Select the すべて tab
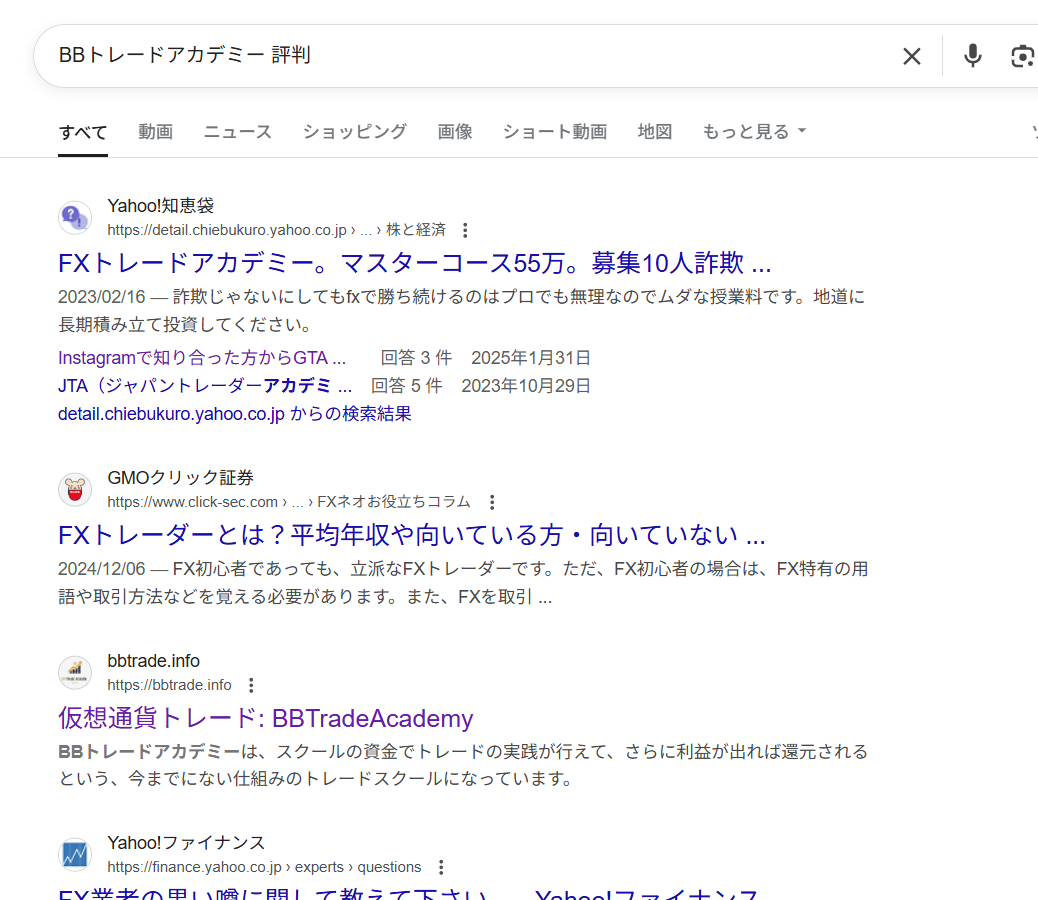1038x900 pixels. coord(83,132)
